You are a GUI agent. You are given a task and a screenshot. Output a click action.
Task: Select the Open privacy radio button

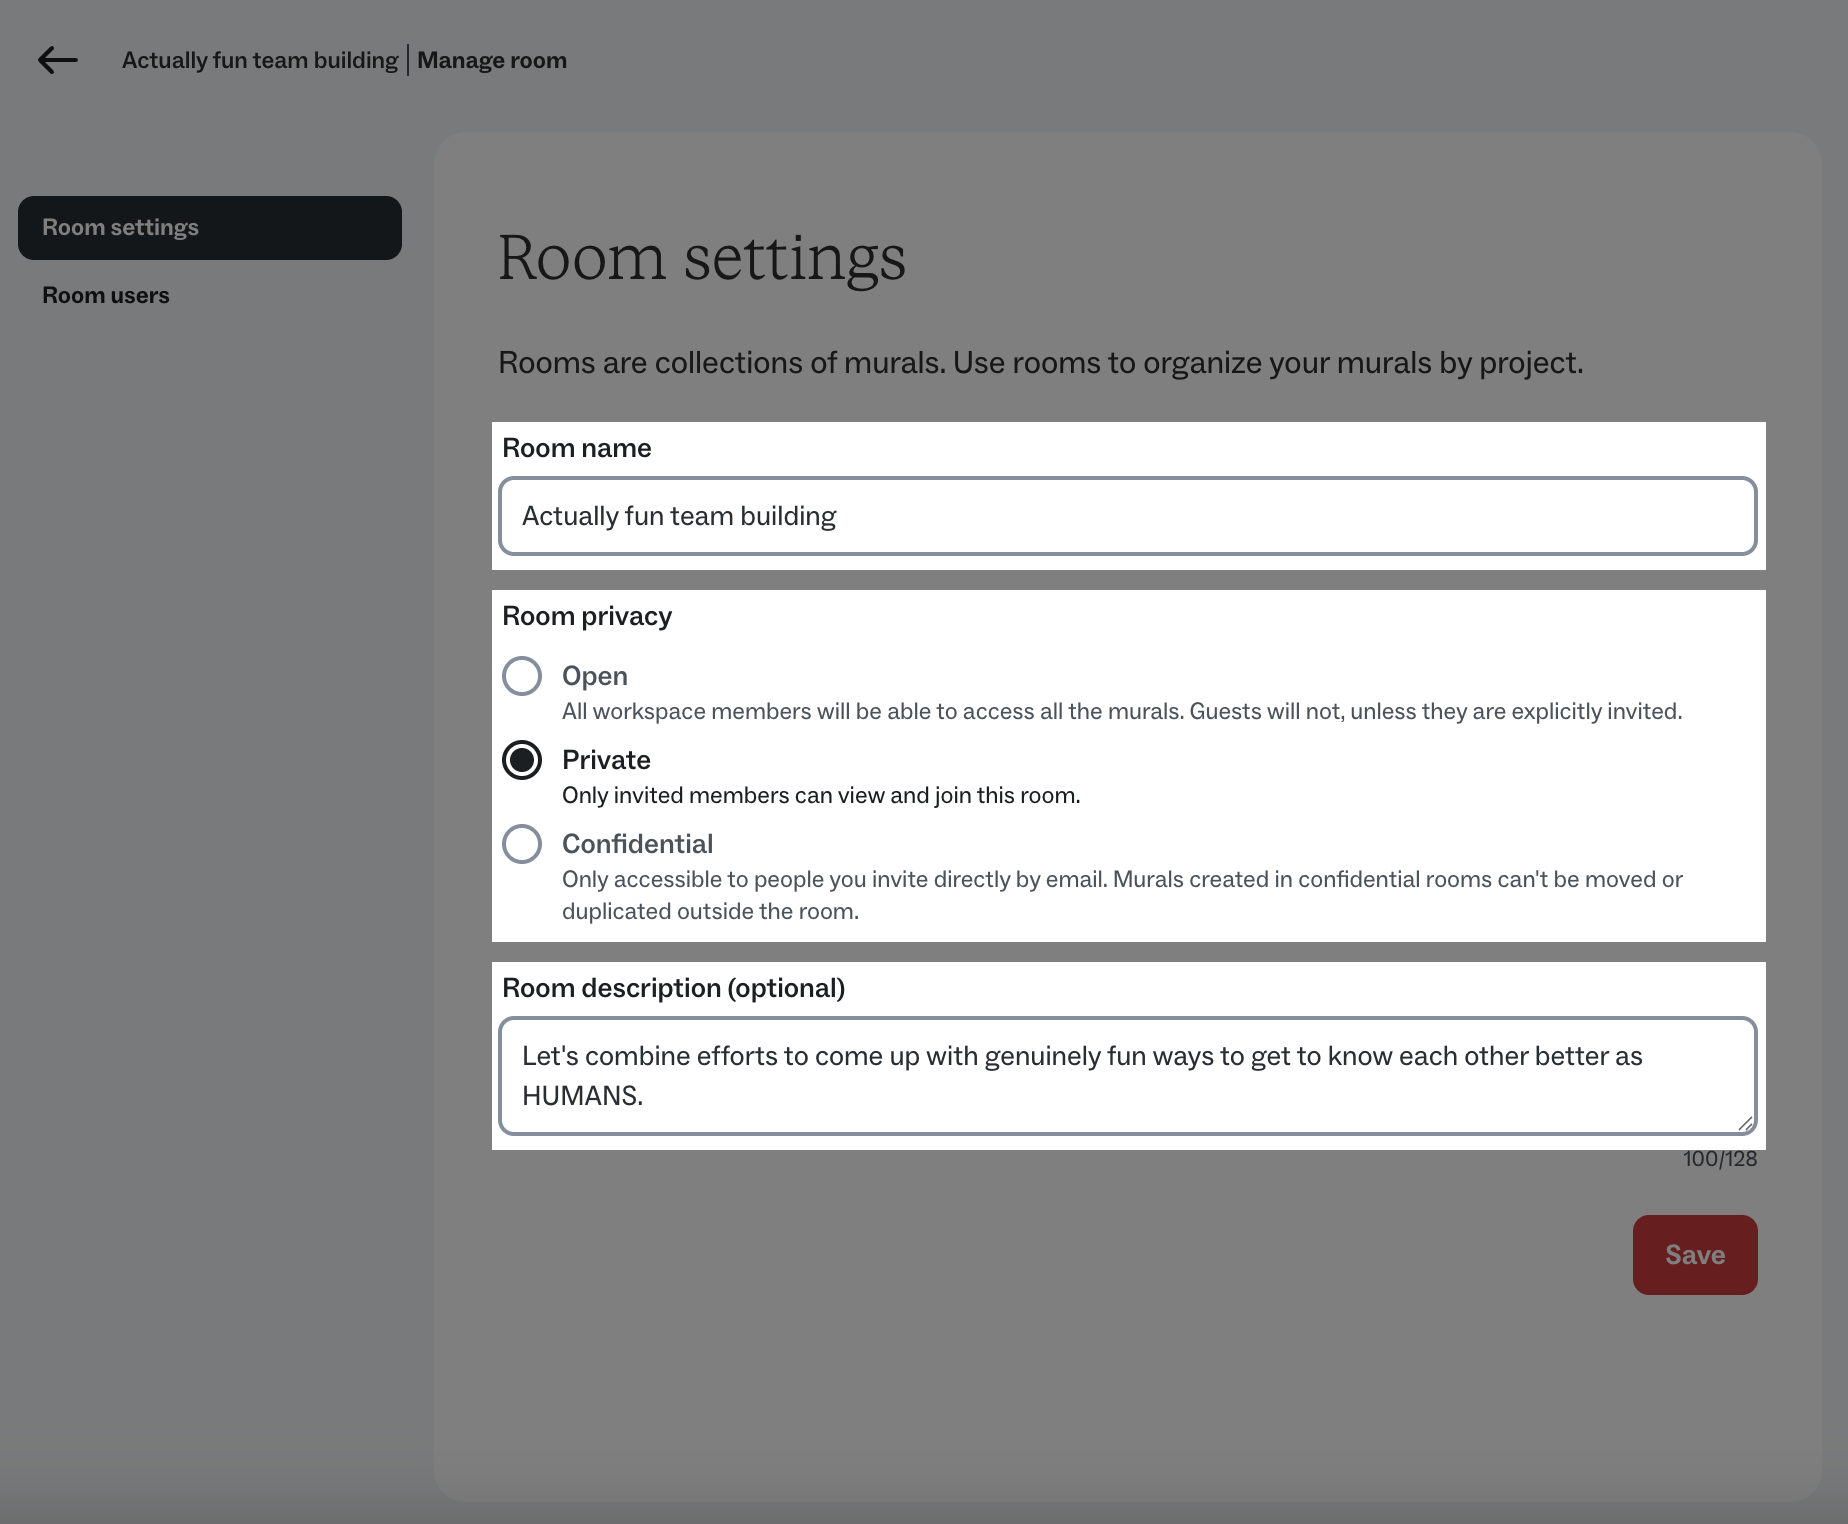point(522,676)
